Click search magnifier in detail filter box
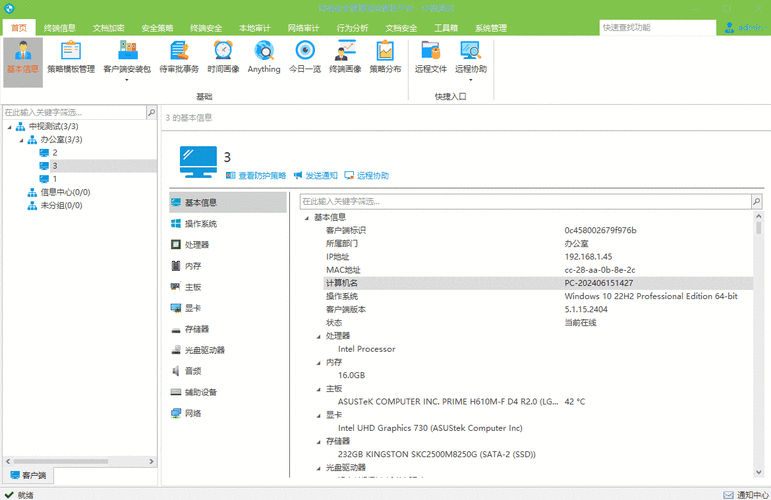The image size is (771, 500). point(756,201)
